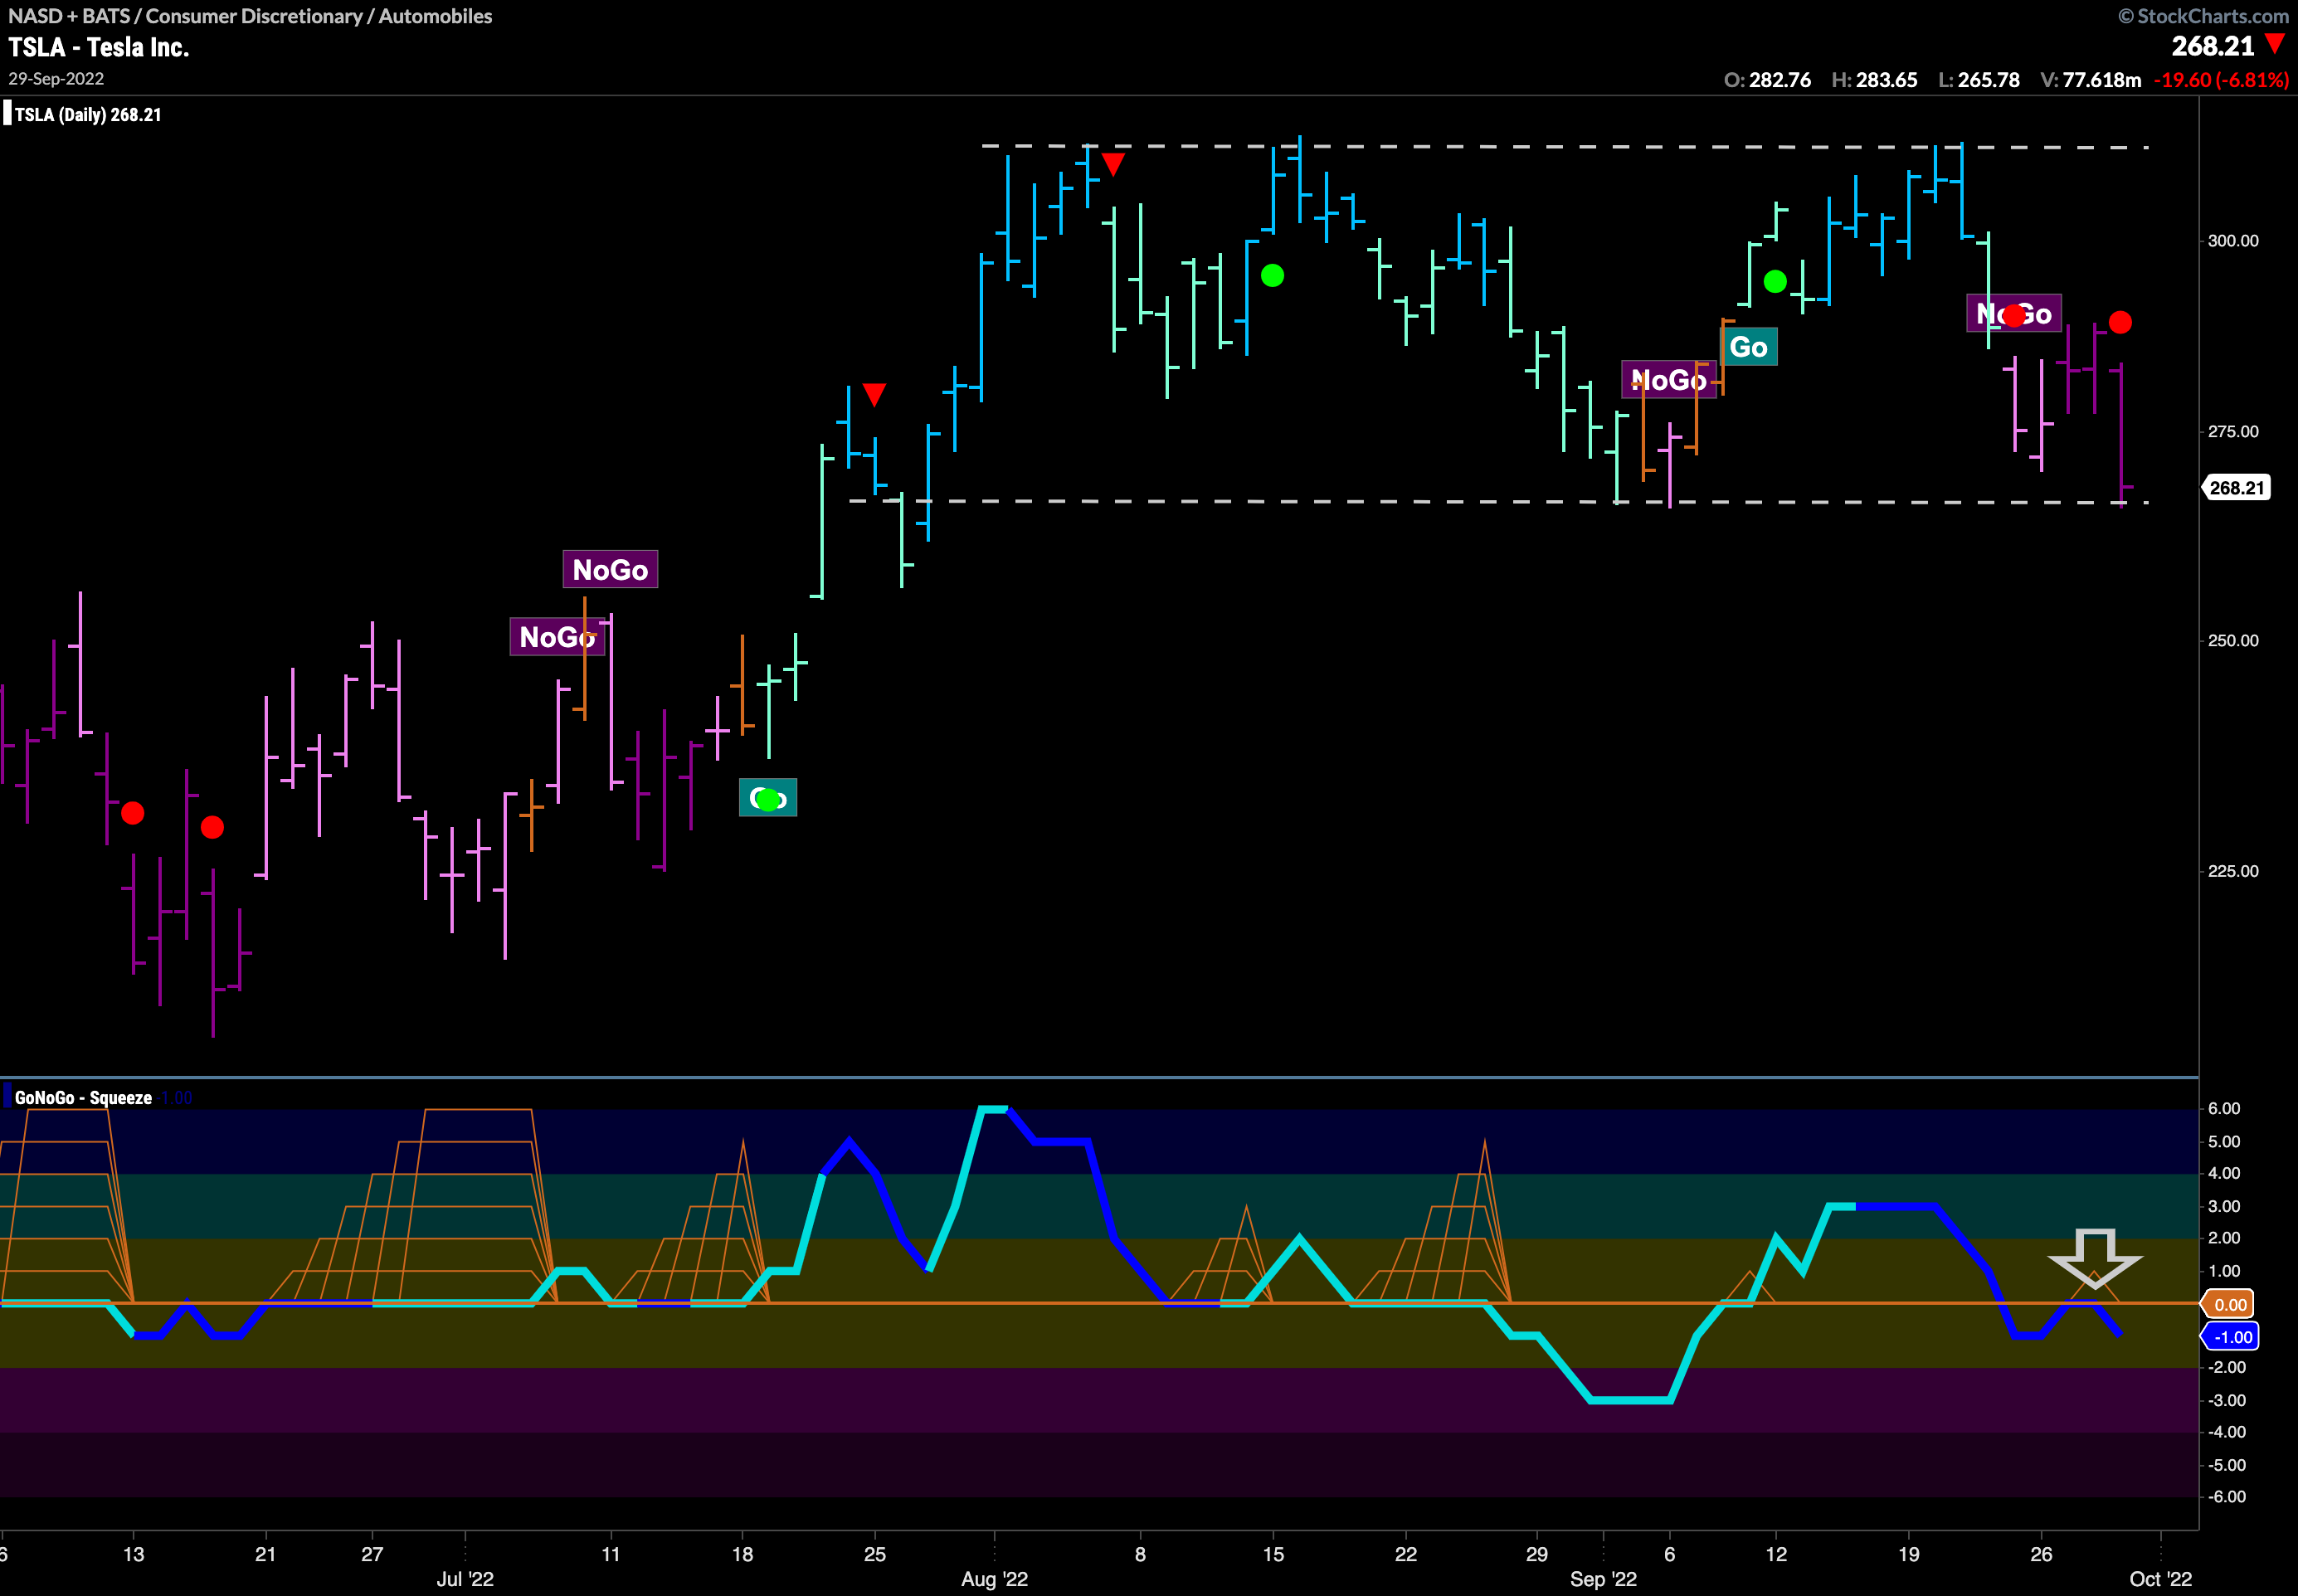Image resolution: width=2298 pixels, height=1596 pixels.
Task: Click the TSLA (Daily) 268.21 legend
Action: point(88,114)
